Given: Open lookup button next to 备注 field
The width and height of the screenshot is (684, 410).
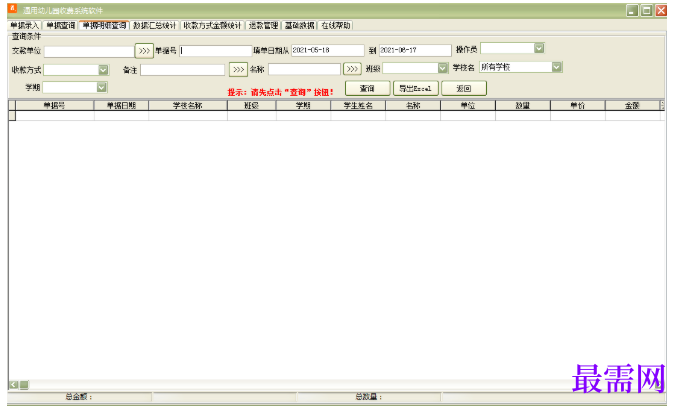Looking at the screenshot, I should [238, 69].
